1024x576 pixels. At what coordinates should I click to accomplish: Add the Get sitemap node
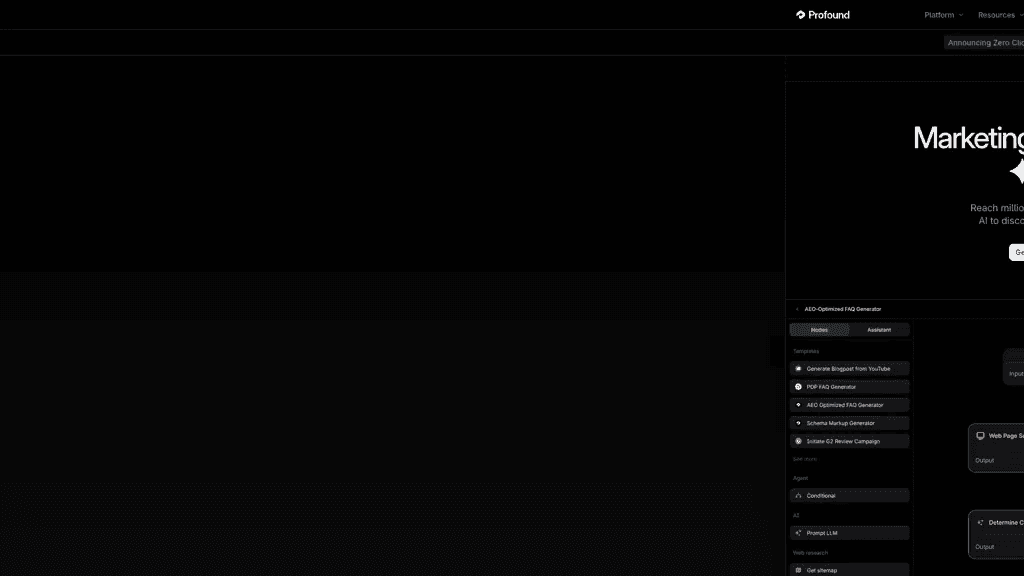coord(849,570)
